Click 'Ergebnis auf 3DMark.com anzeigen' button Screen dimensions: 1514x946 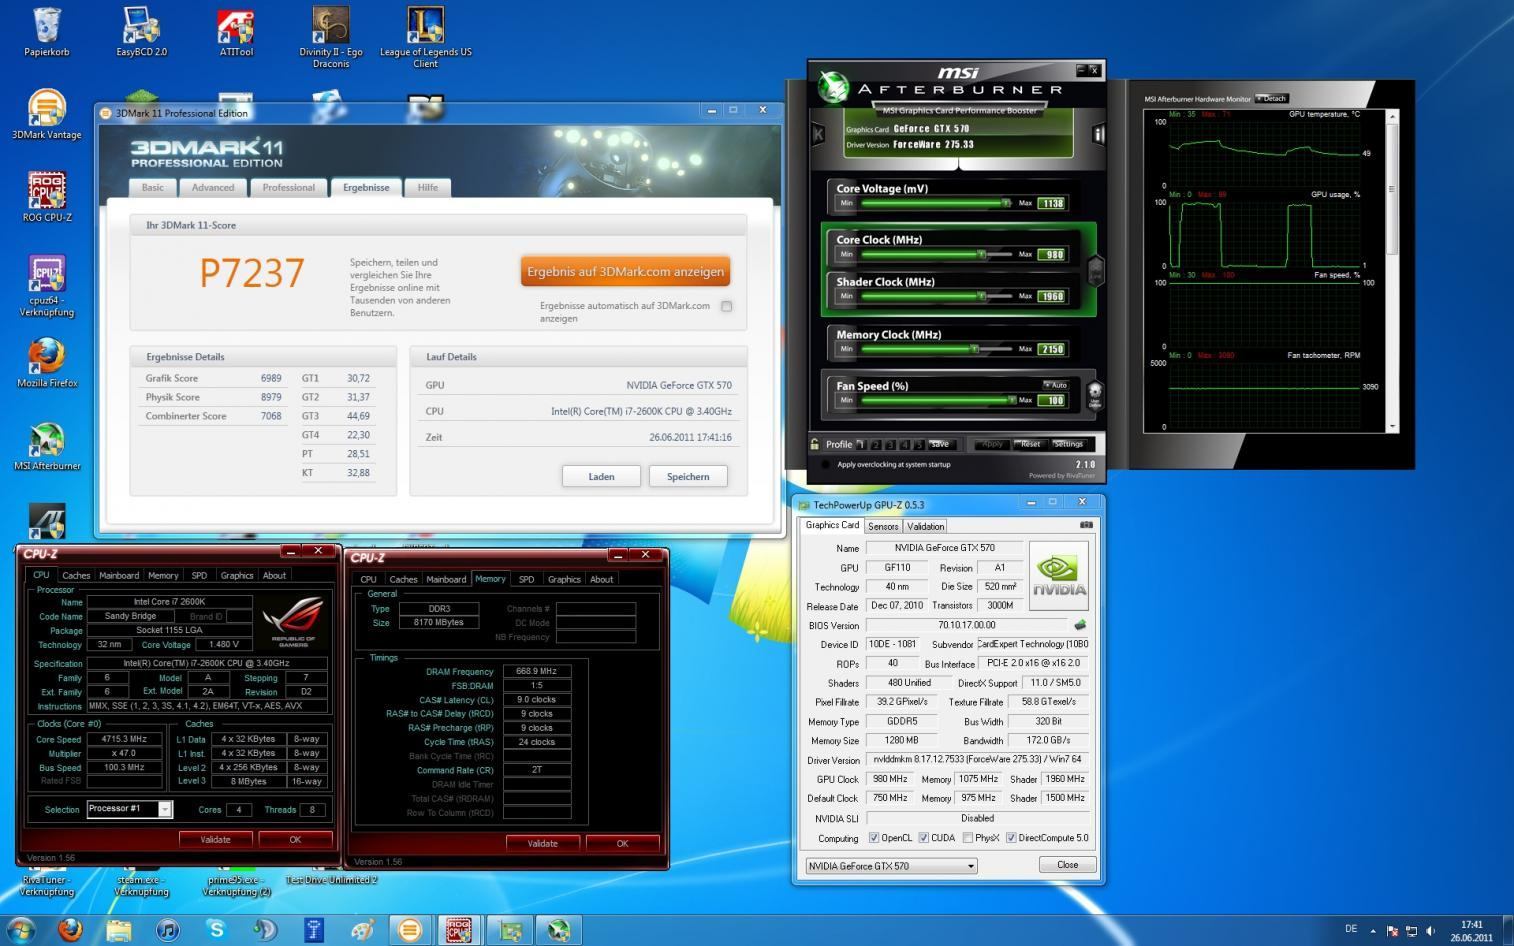(625, 271)
